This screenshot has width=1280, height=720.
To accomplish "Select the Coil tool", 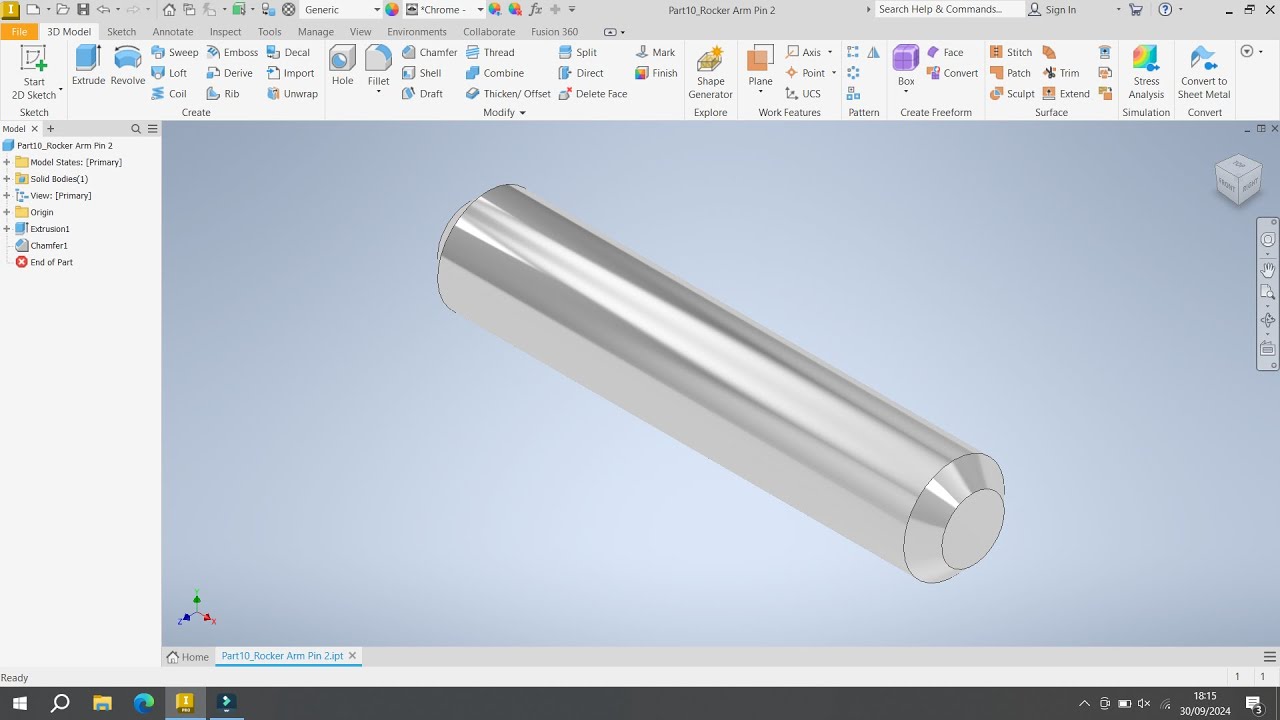I will [x=169, y=94].
